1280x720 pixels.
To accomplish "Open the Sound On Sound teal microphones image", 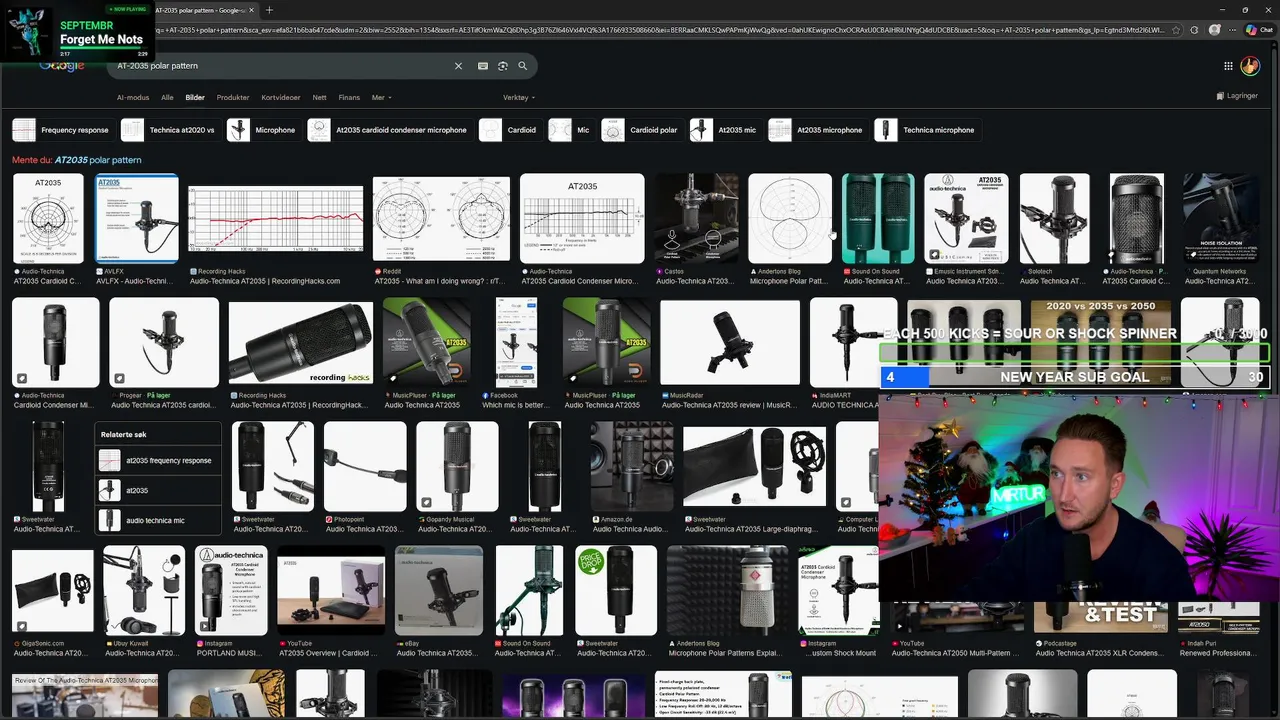I will coord(878,218).
